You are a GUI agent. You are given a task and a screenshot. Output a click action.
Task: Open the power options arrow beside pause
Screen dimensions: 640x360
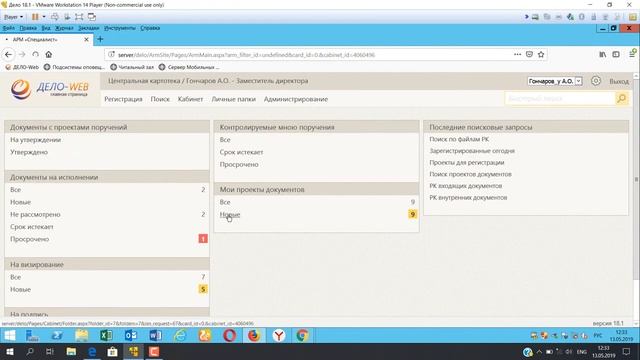pos(44,17)
